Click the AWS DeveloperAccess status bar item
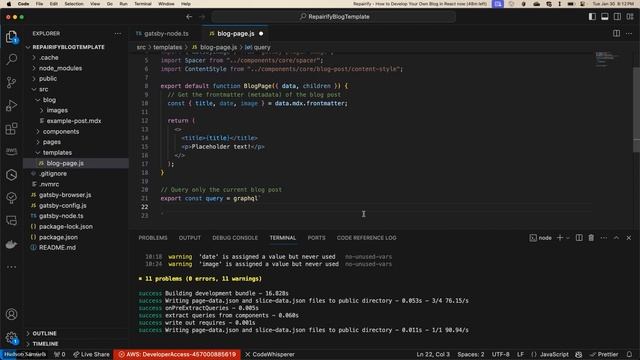 [177, 354]
